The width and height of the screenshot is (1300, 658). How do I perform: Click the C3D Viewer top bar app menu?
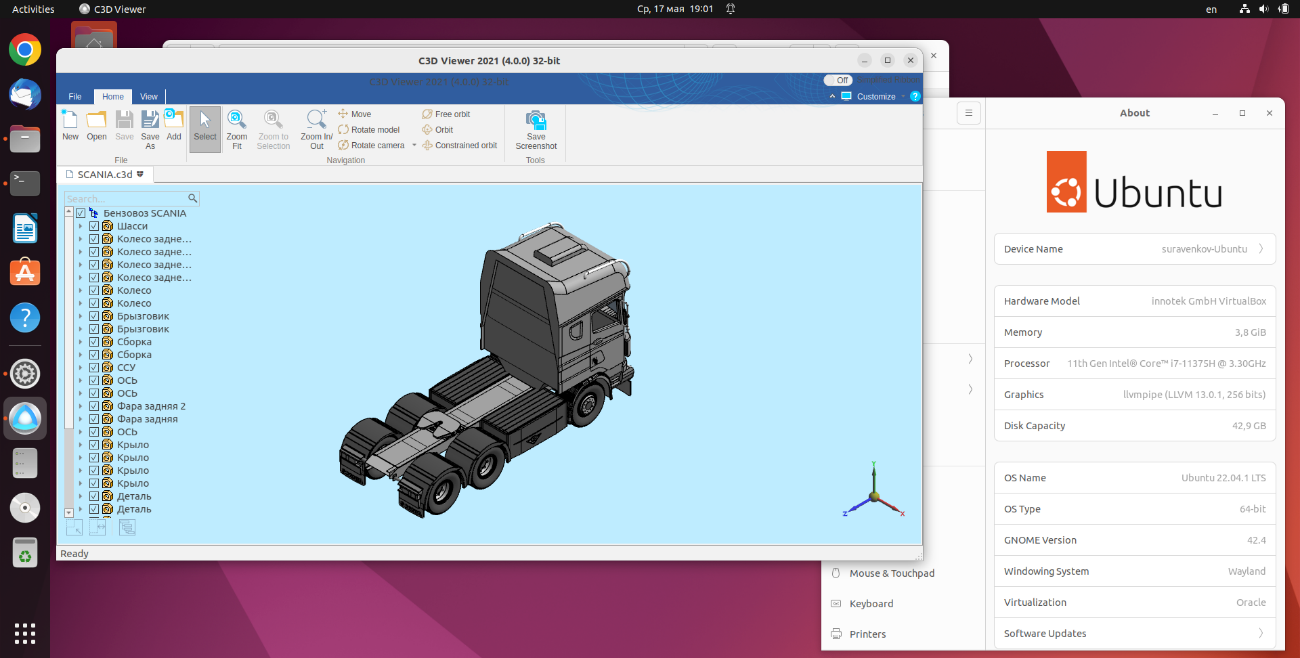(112, 9)
